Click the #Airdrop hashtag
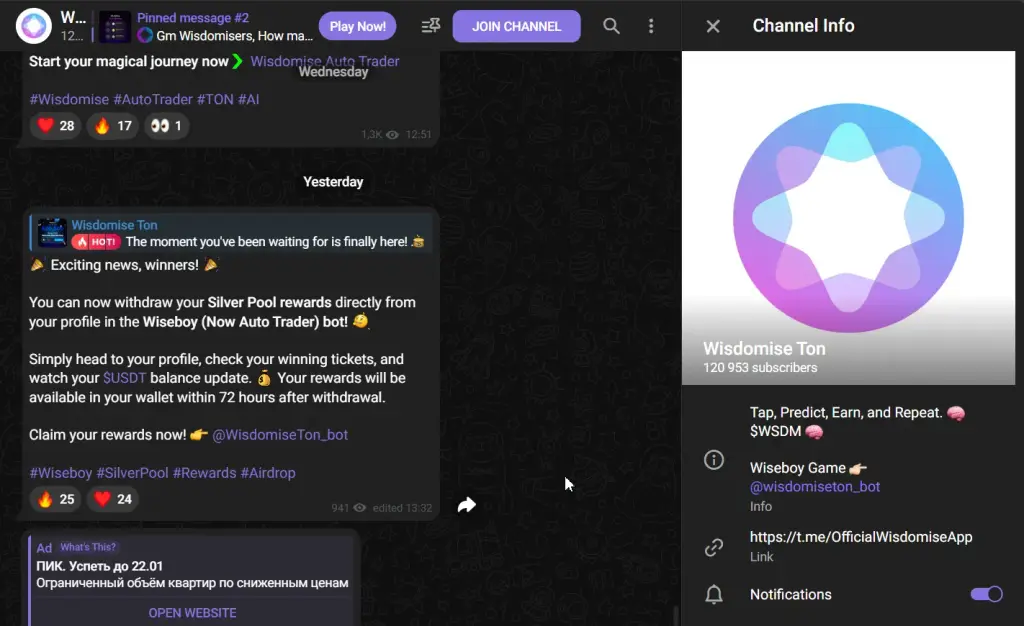Screen dimensions: 1024x626 point(268,473)
